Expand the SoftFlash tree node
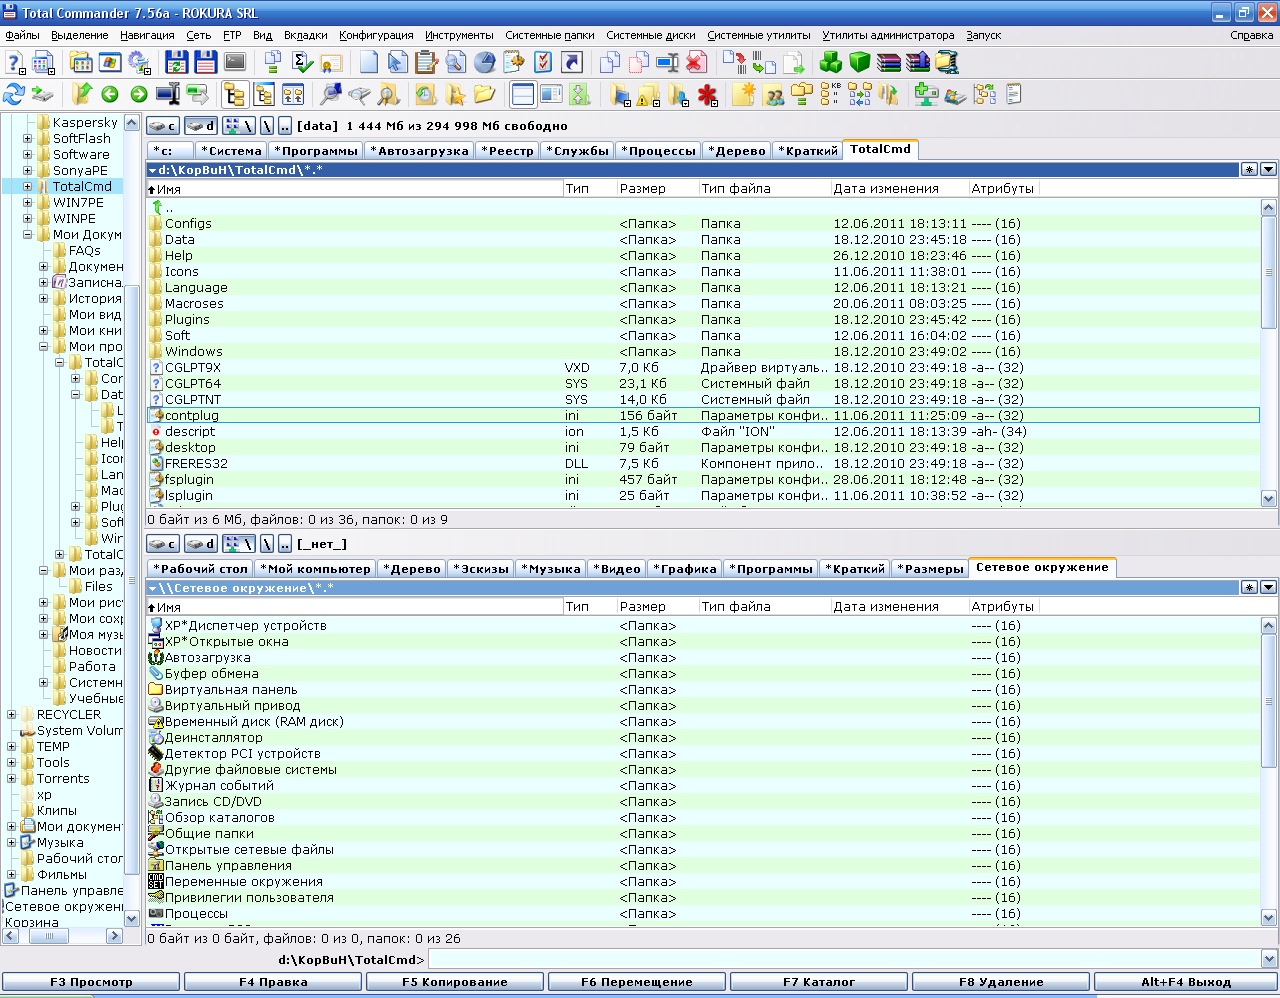The height and width of the screenshot is (998, 1280). click(28, 139)
